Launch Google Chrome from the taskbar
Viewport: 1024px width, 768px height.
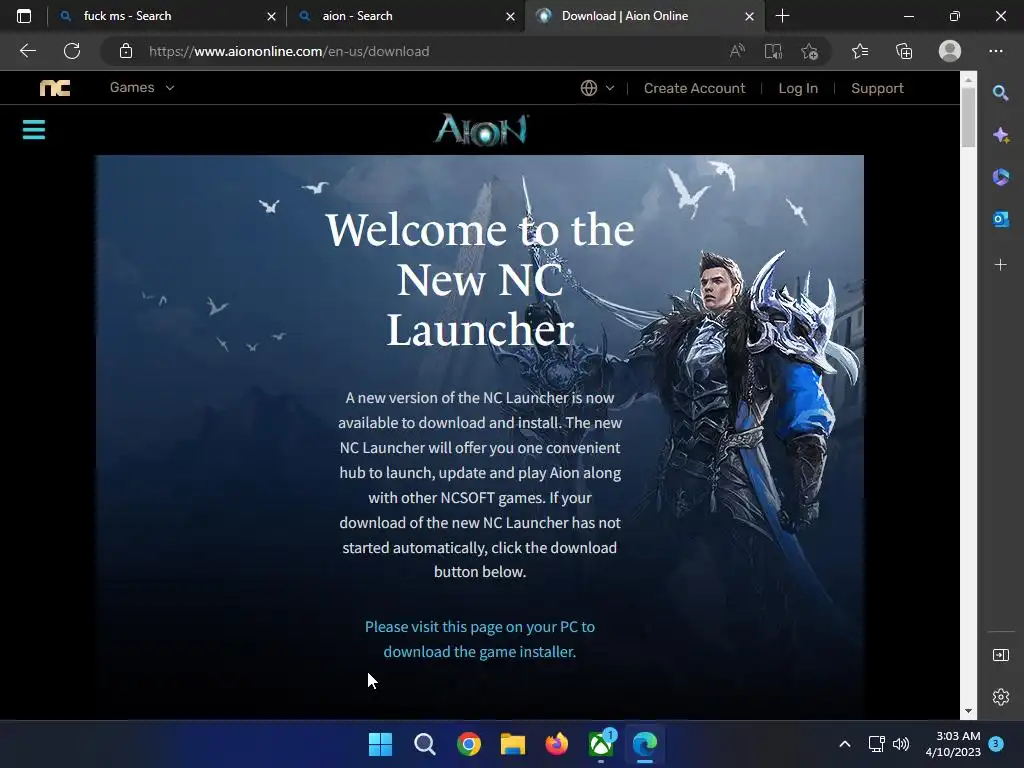(469, 744)
